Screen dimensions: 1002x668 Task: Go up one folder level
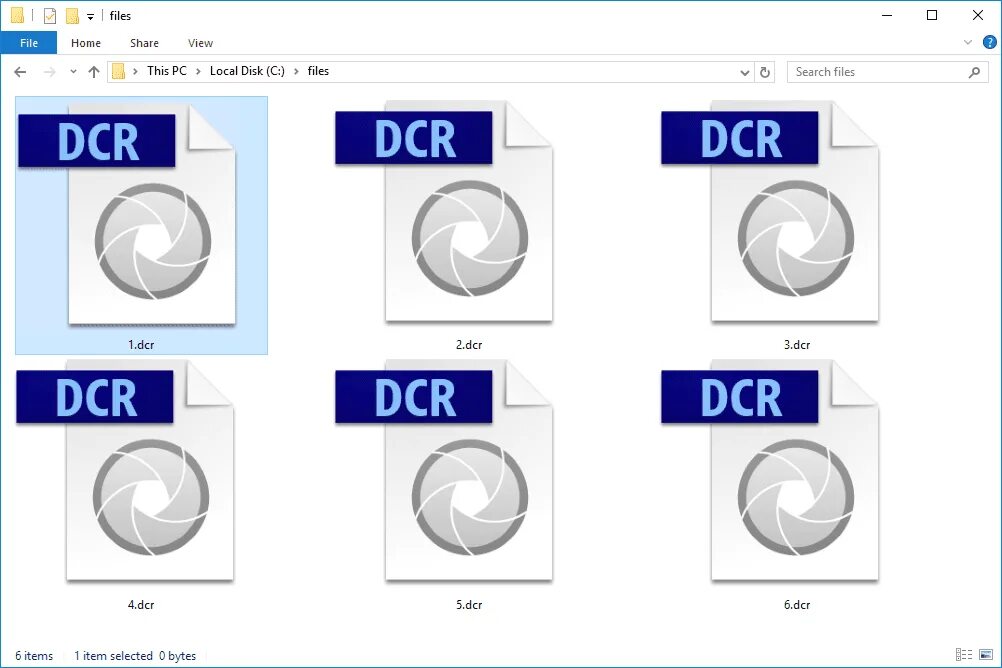pyautogui.click(x=94, y=72)
